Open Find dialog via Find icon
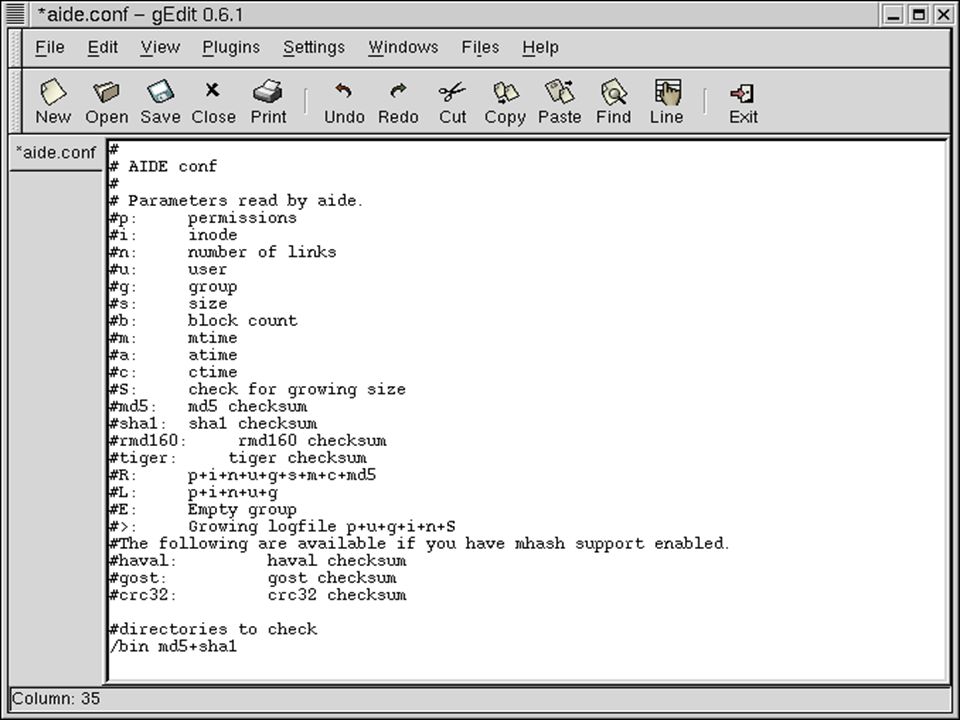Viewport: 960px width, 720px height. [x=613, y=102]
